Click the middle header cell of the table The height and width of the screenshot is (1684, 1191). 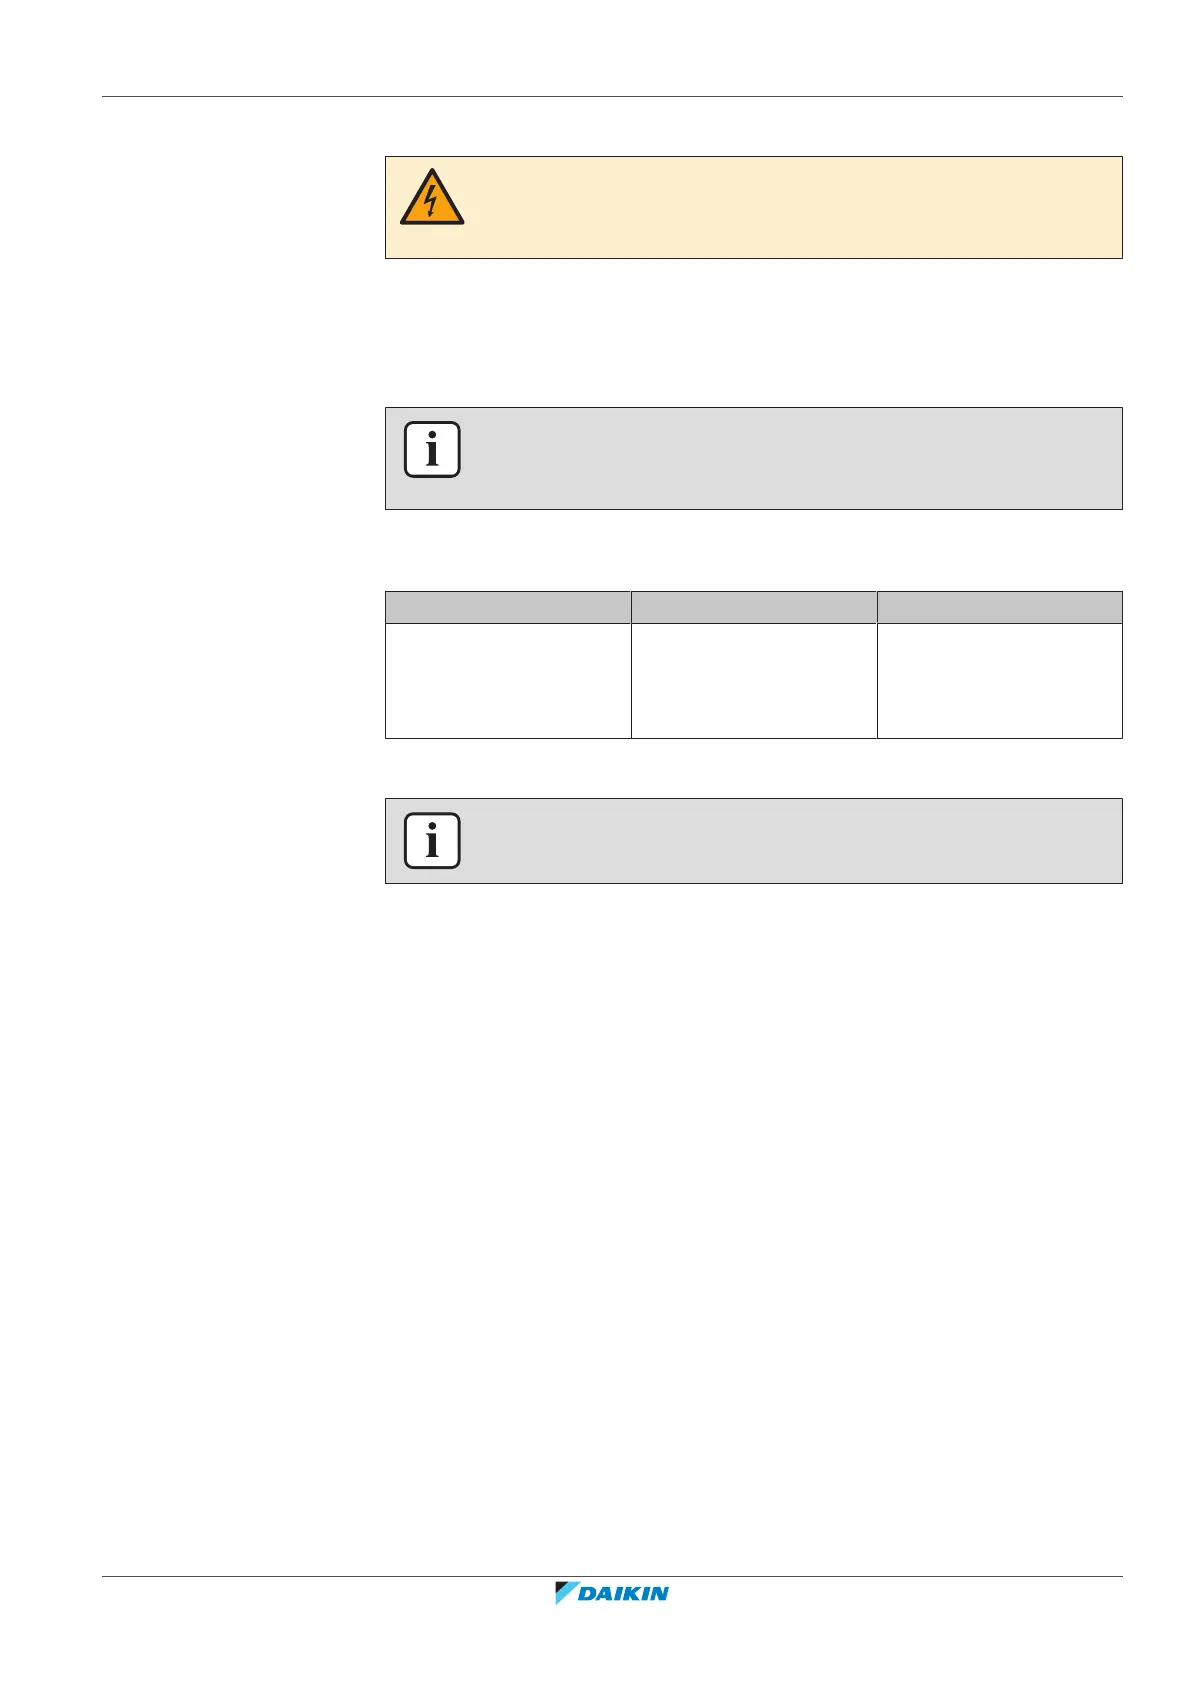pos(754,607)
